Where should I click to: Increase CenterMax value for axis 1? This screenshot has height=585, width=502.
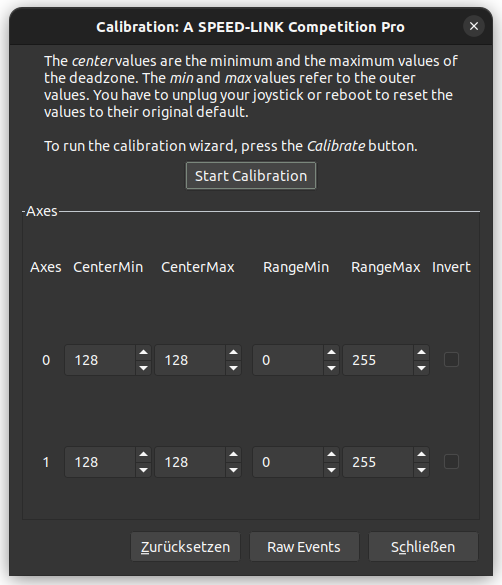233,454
